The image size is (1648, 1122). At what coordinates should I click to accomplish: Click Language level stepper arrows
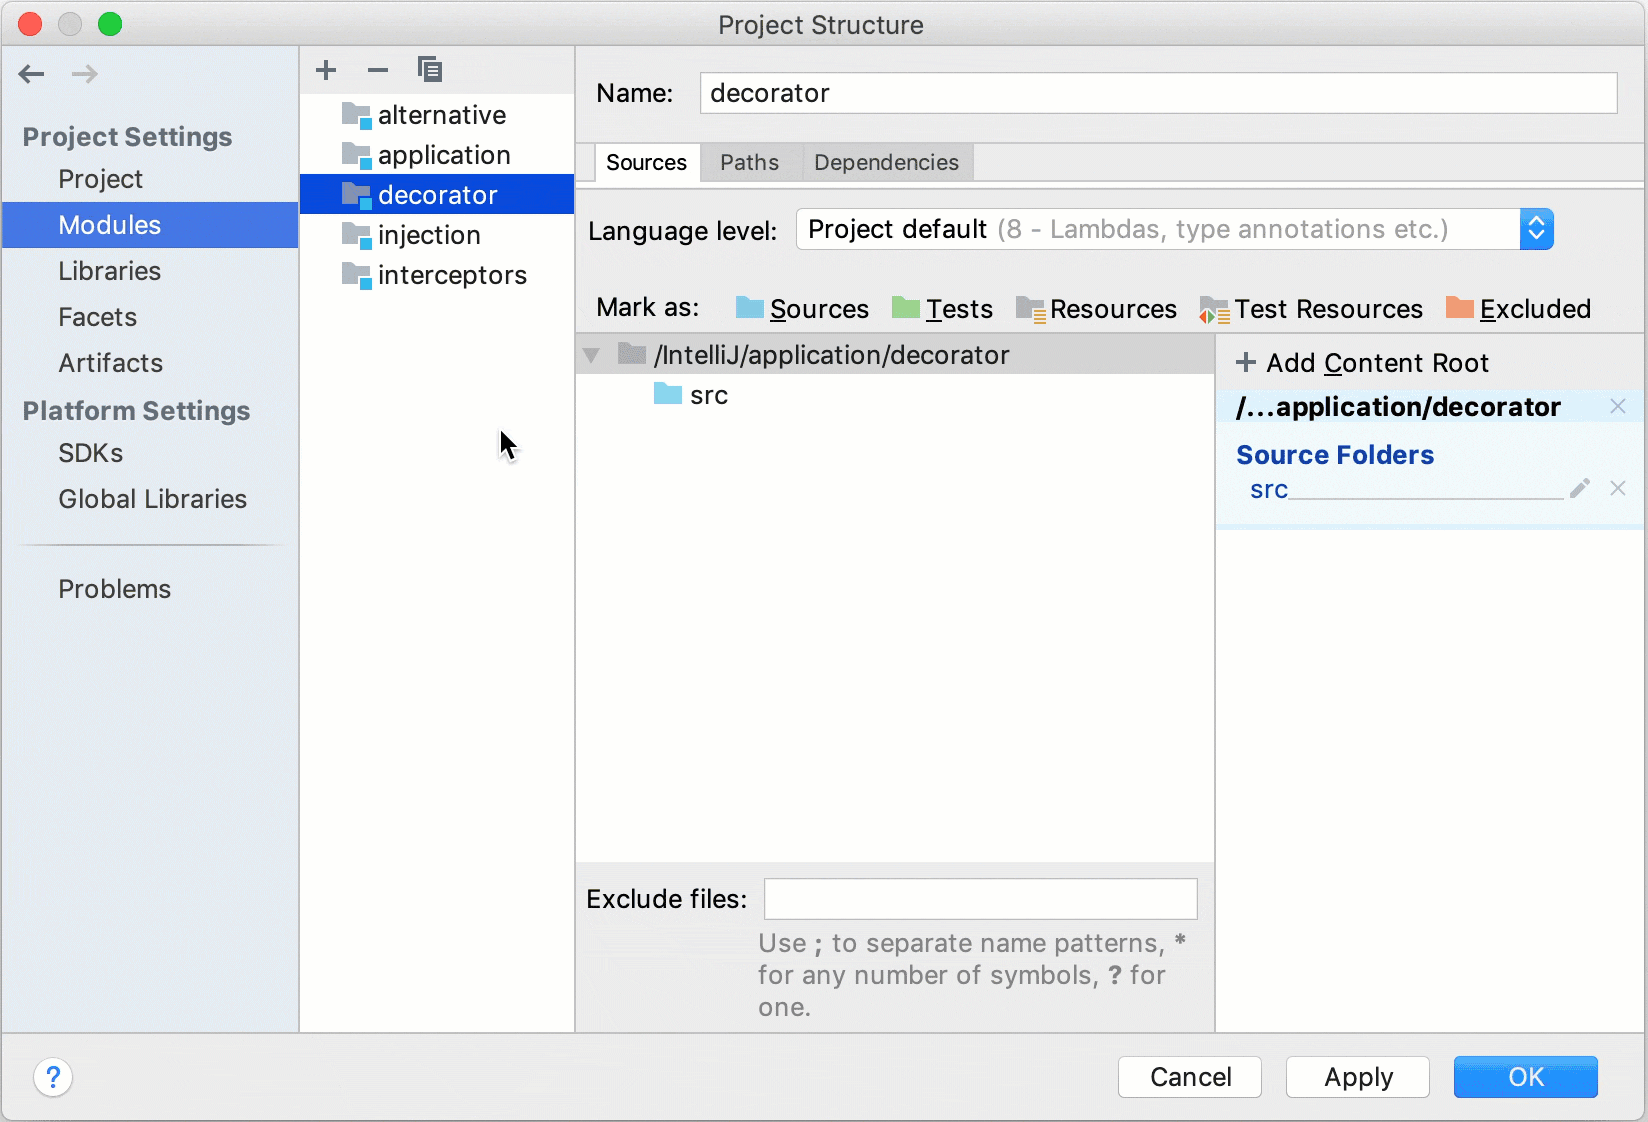coord(1537,229)
